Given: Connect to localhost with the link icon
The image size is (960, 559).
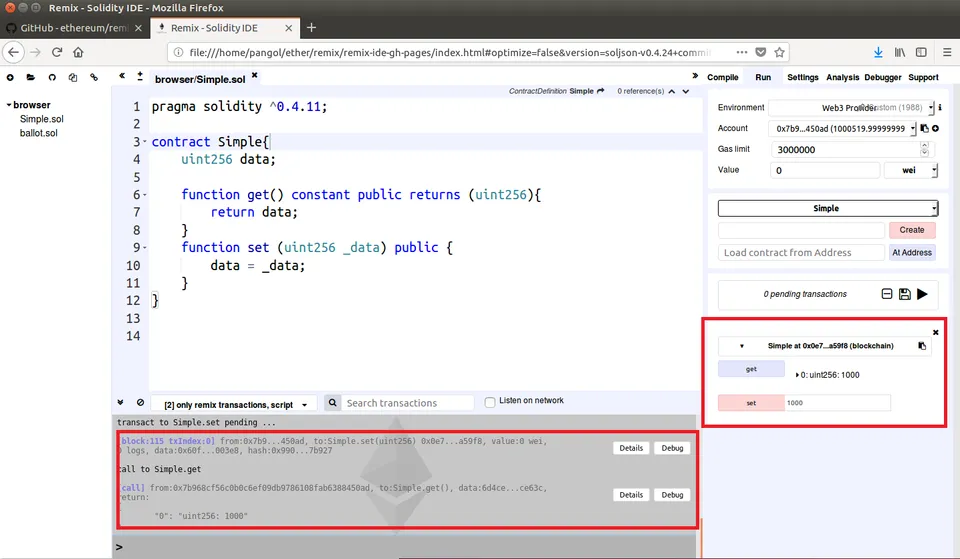Looking at the screenshot, I should pos(94,77).
